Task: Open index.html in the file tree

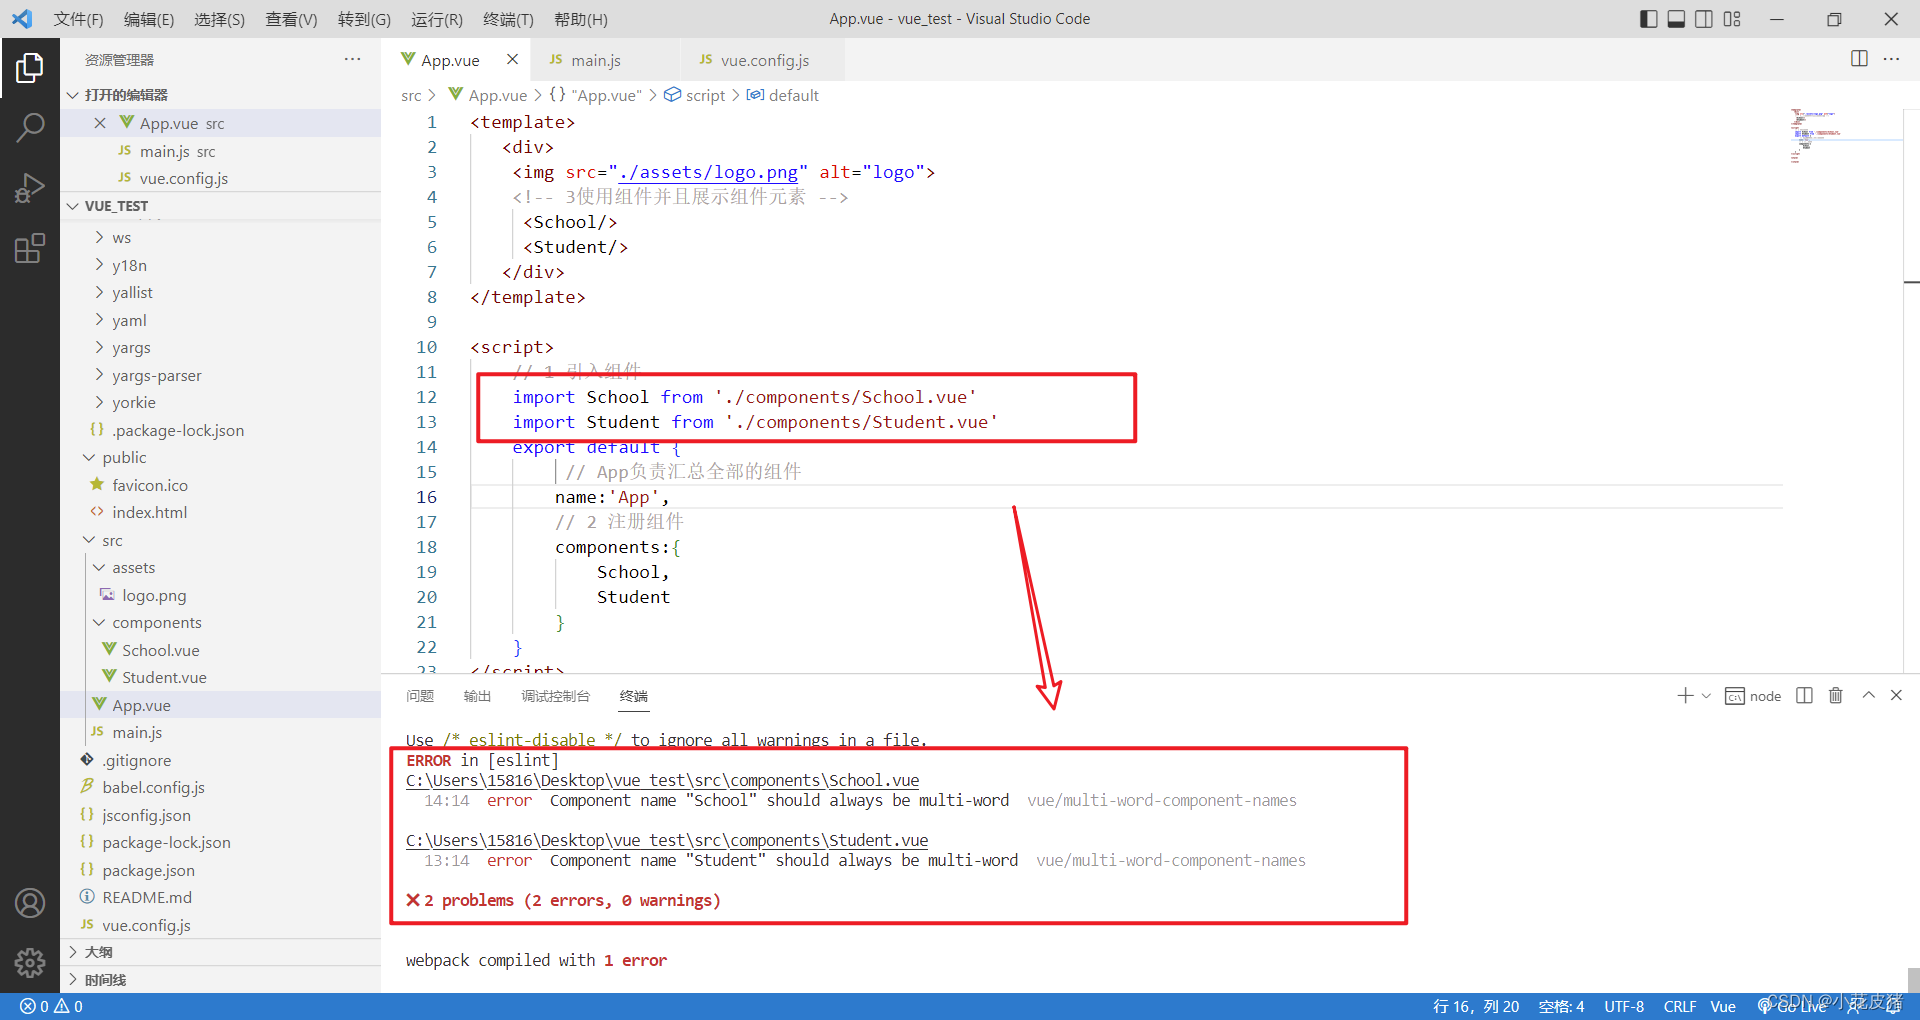Action: point(220,512)
